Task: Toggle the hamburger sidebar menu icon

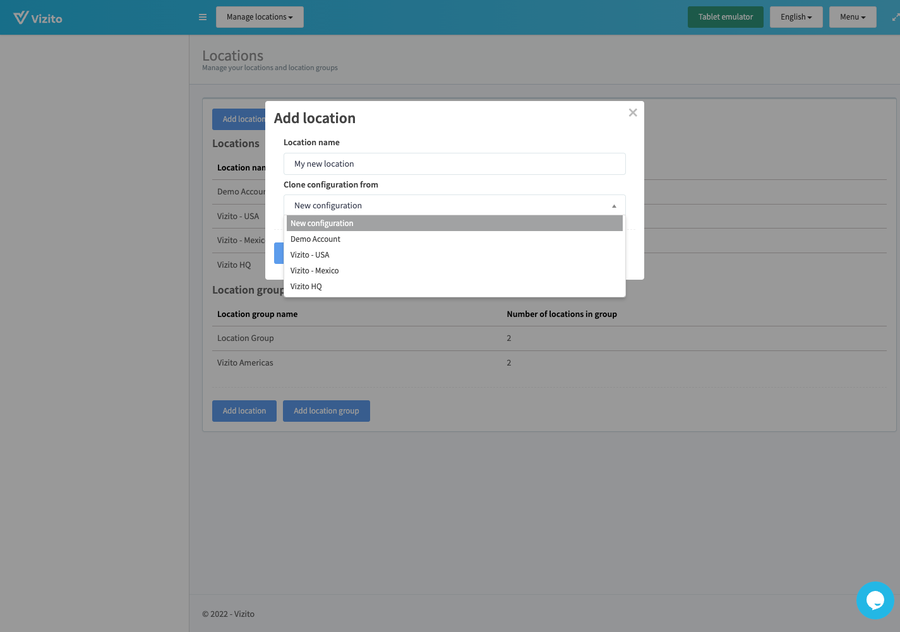Action: (x=202, y=17)
